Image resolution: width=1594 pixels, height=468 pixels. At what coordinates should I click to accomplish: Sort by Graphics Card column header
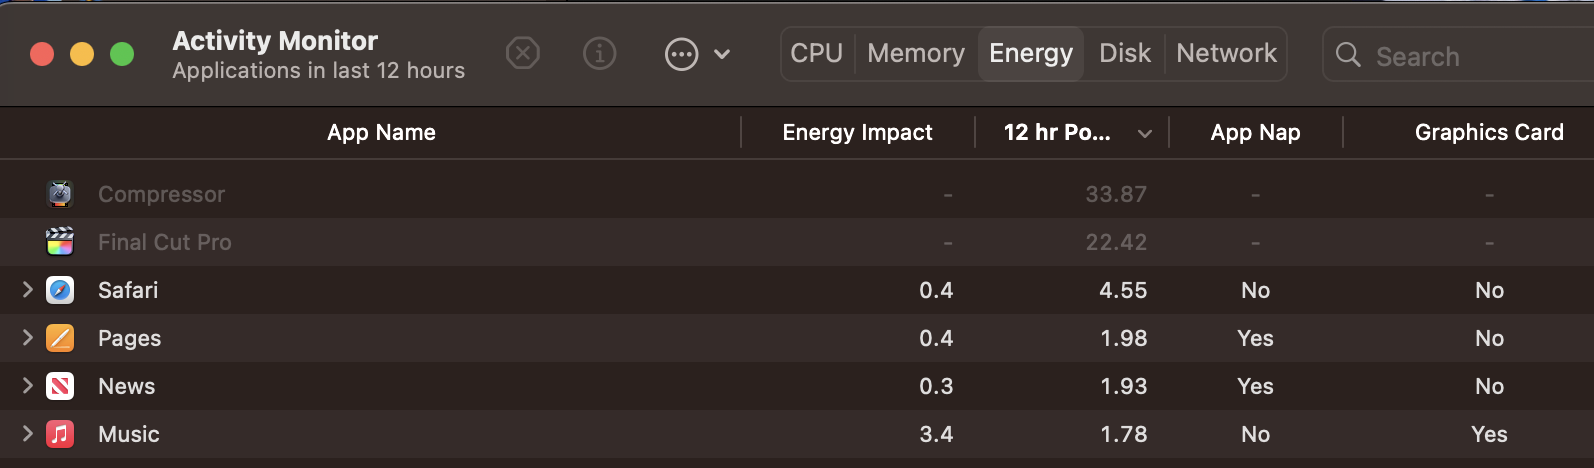point(1489,132)
